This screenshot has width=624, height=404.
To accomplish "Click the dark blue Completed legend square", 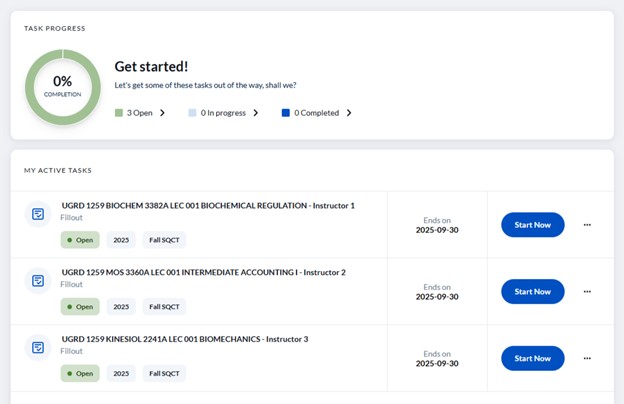I will (286, 113).
